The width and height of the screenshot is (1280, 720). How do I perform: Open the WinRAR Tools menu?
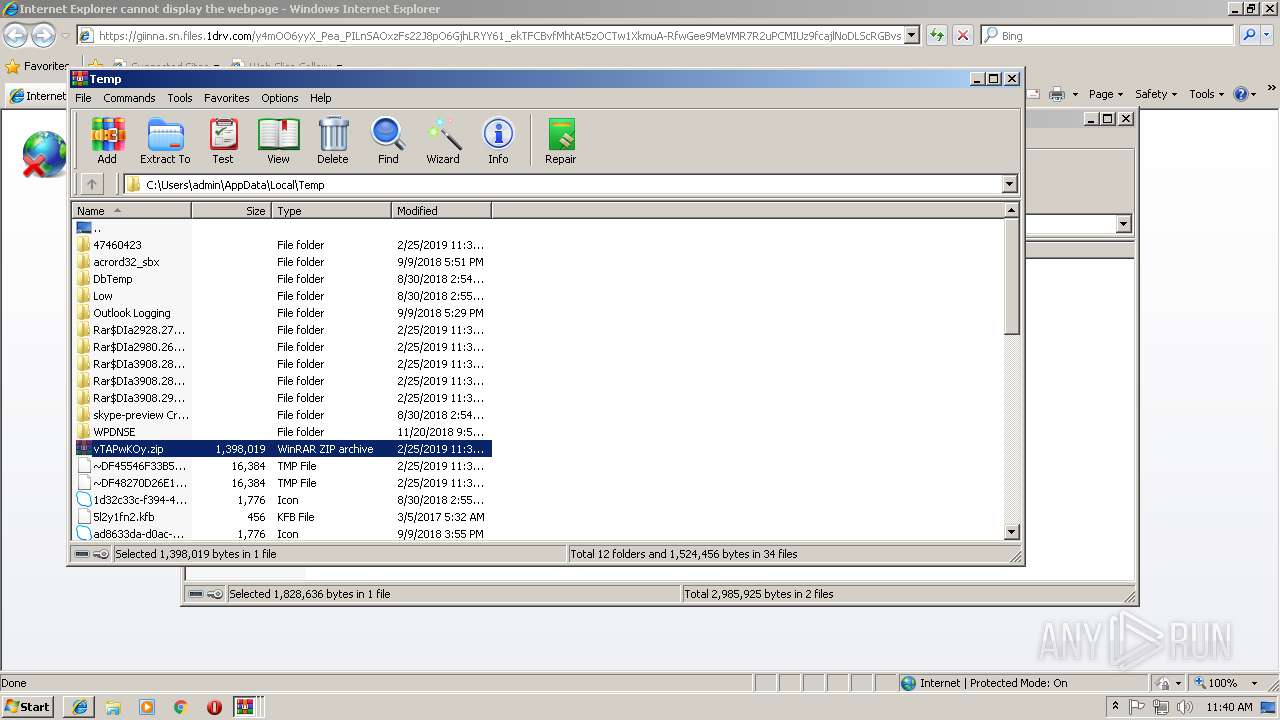(x=180, y=98)
